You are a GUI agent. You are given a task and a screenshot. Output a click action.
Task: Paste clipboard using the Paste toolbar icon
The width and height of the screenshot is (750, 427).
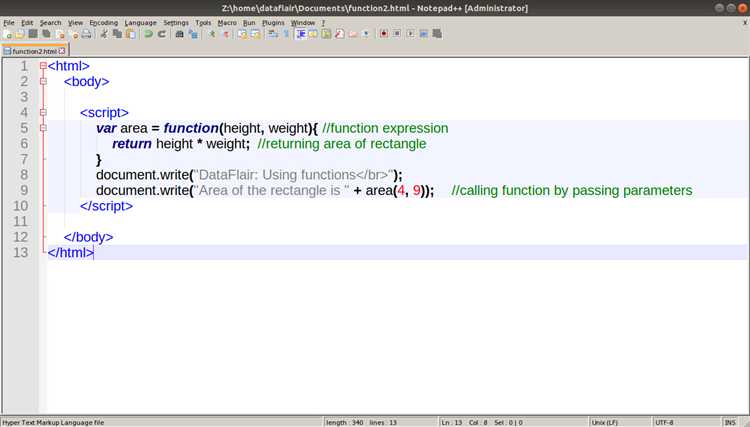131,34
